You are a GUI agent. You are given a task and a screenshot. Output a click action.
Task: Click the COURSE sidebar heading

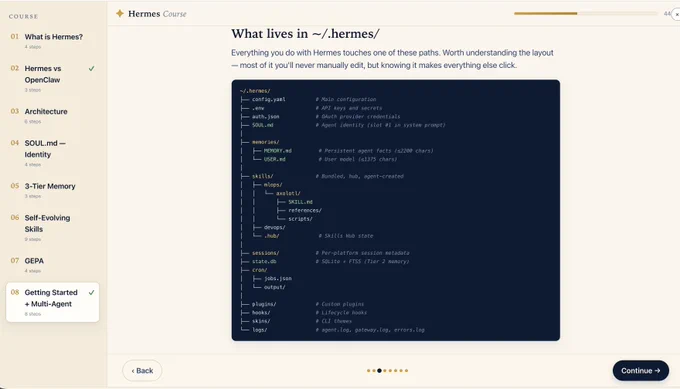(23, 16)
